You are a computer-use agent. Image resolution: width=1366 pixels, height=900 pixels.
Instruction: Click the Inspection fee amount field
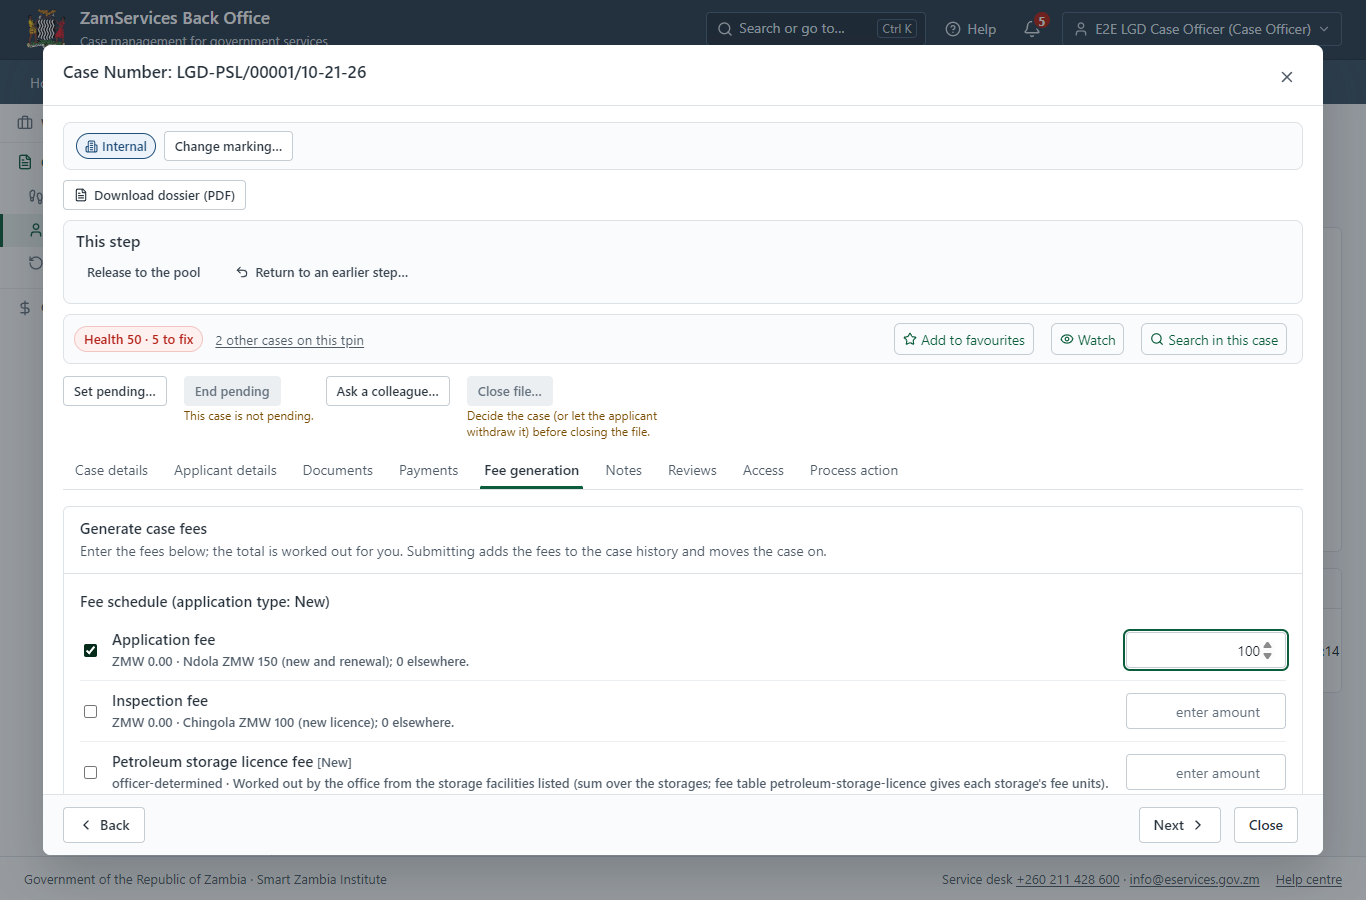1206,711
